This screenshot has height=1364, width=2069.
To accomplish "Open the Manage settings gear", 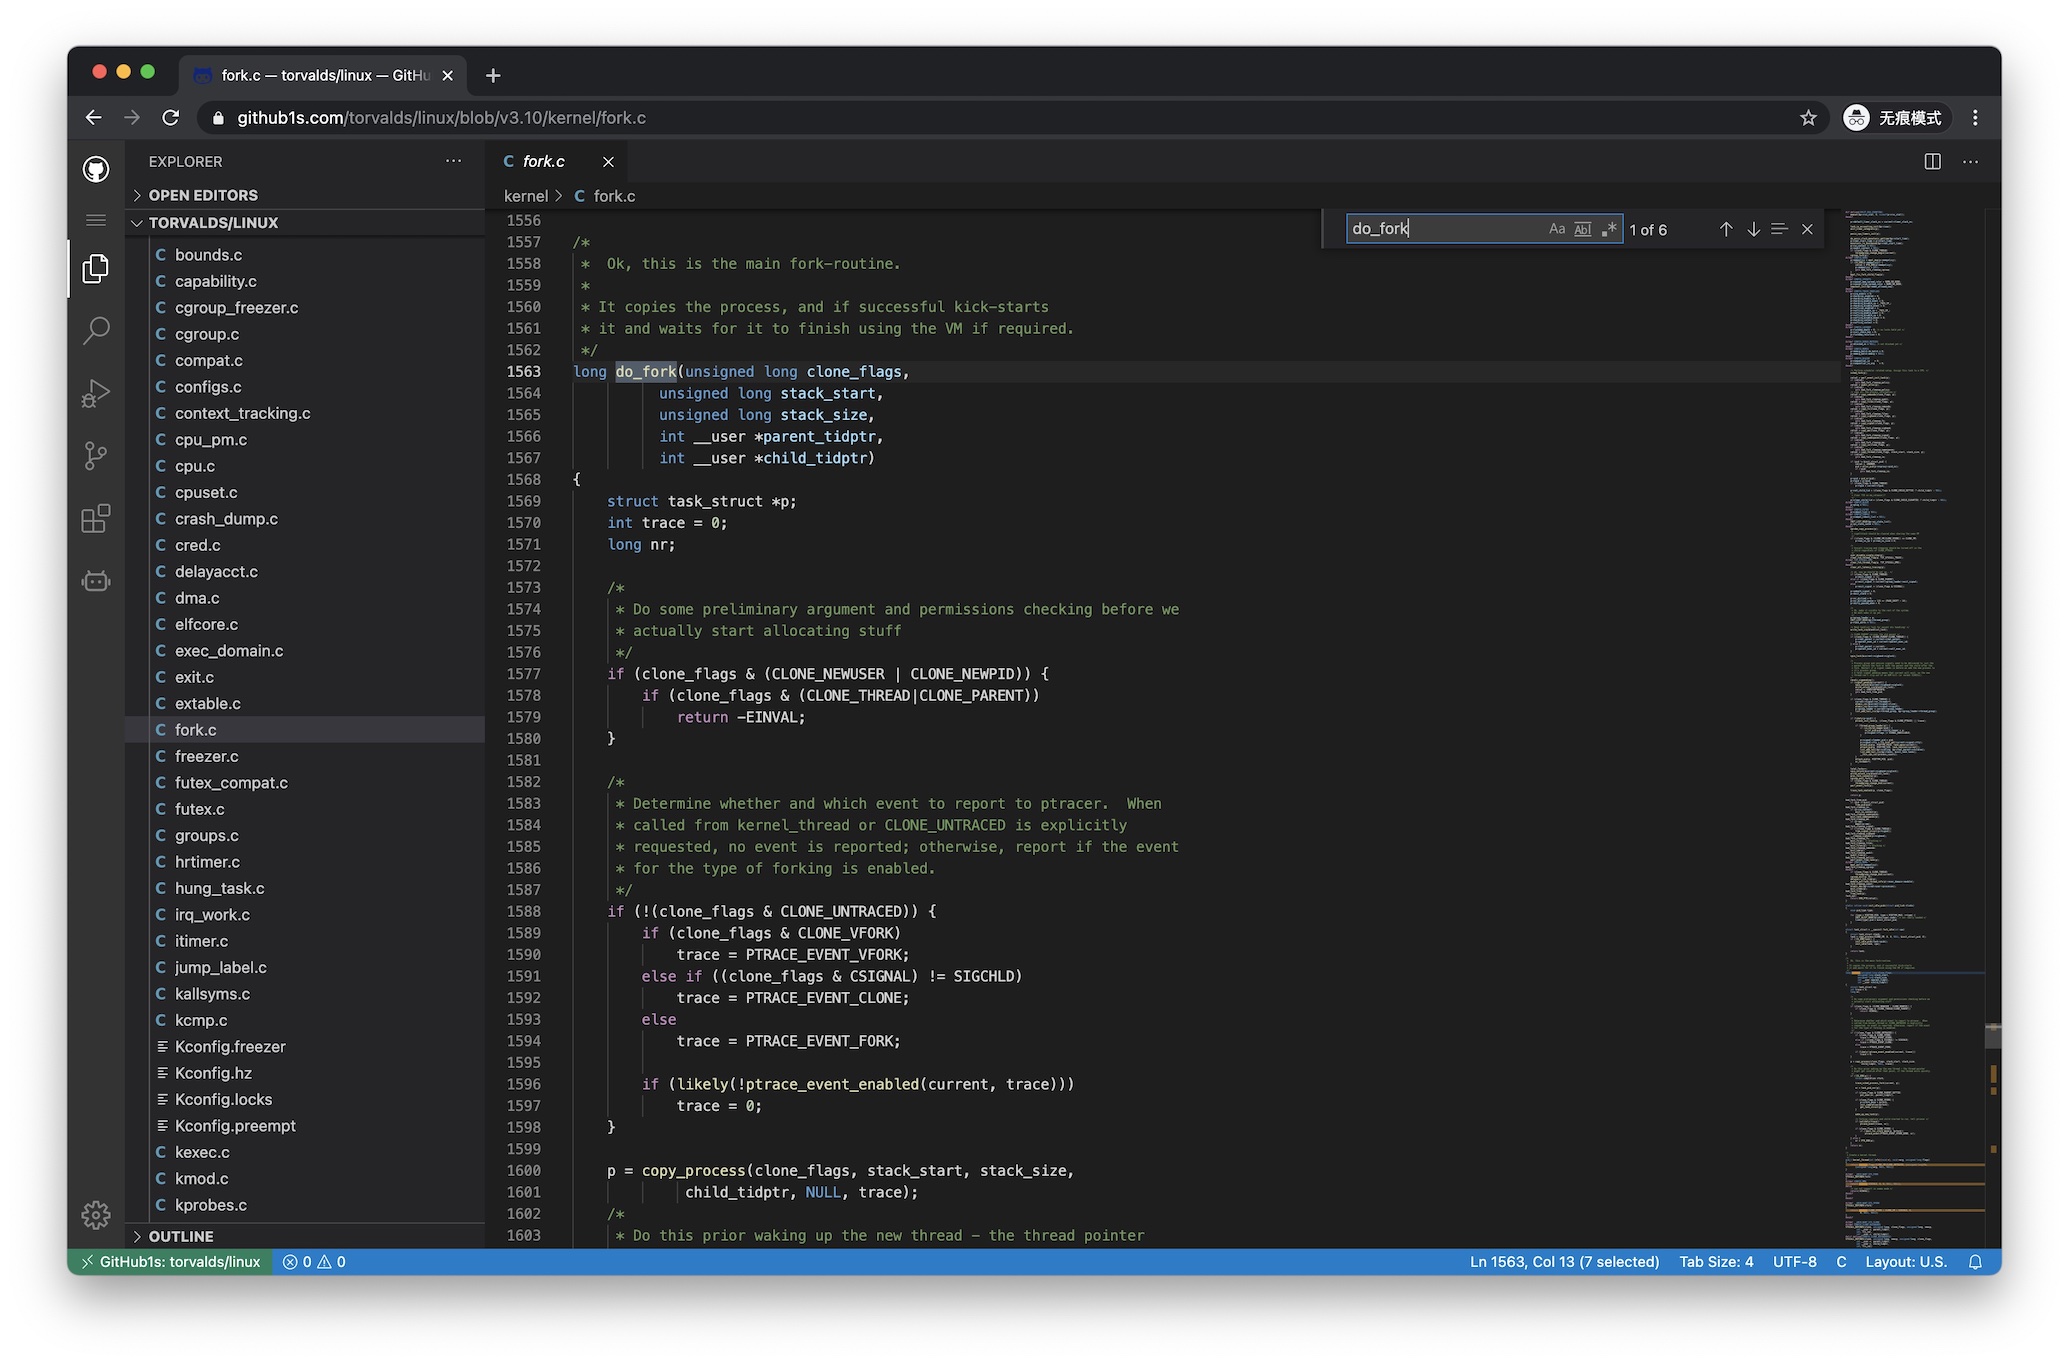I will tap(96, 1214).
